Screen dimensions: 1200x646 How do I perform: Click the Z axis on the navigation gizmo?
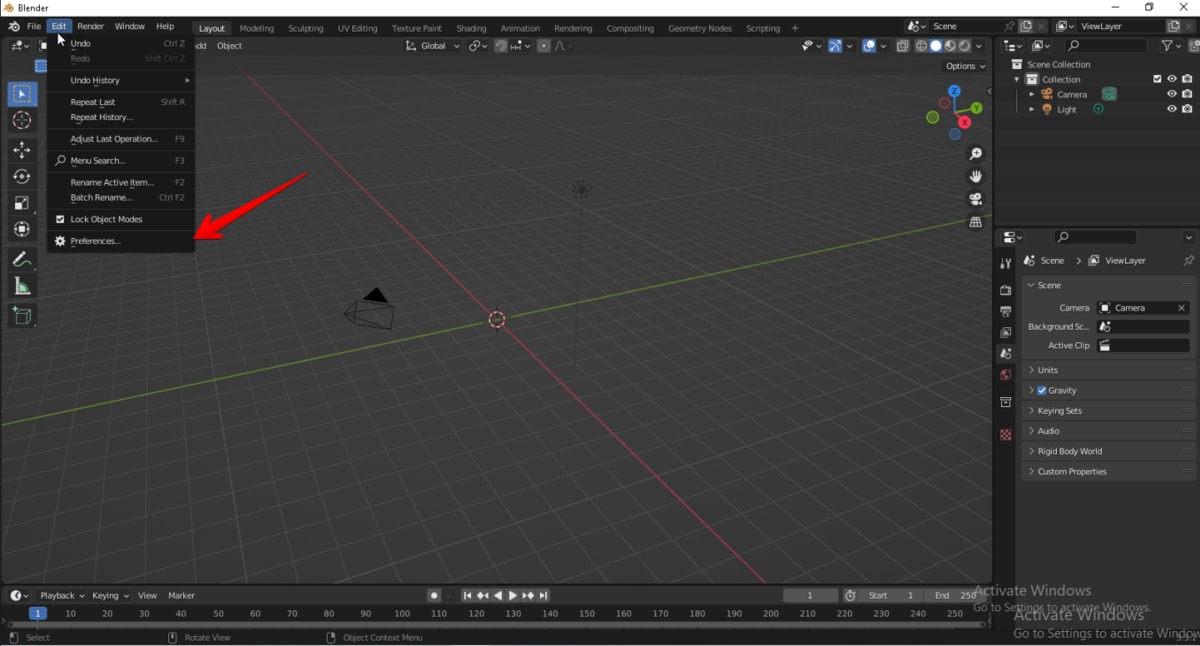[953, 91]
